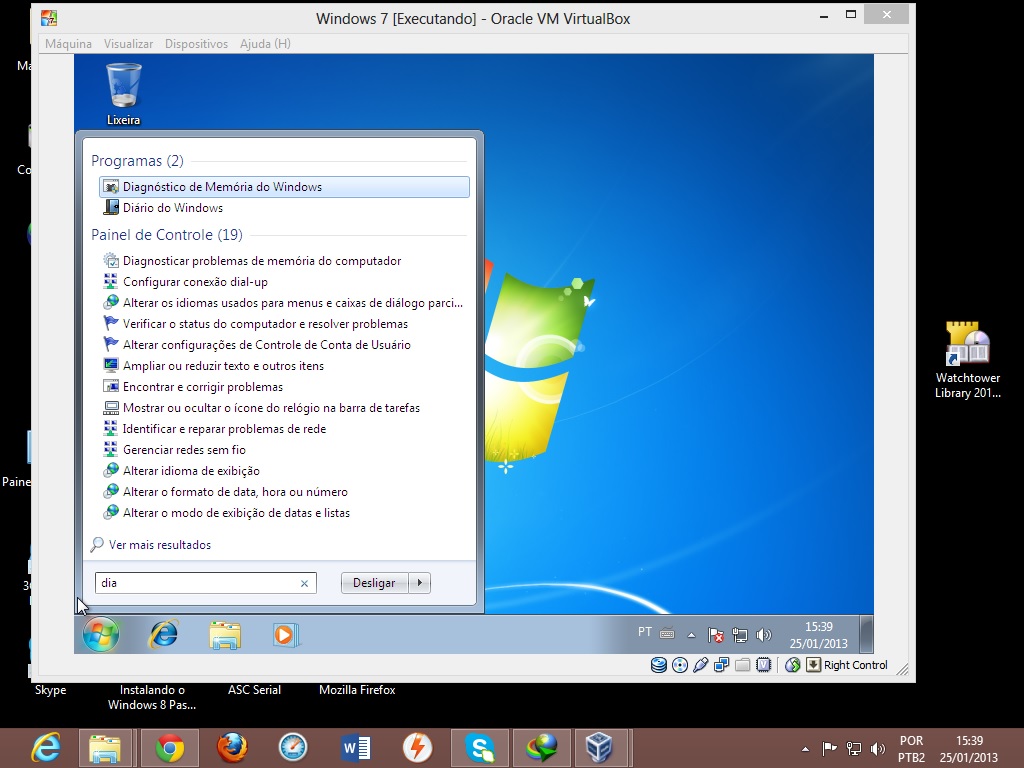
Task: Show hidden icons arrow in host system tray
Action: (805, 749)
